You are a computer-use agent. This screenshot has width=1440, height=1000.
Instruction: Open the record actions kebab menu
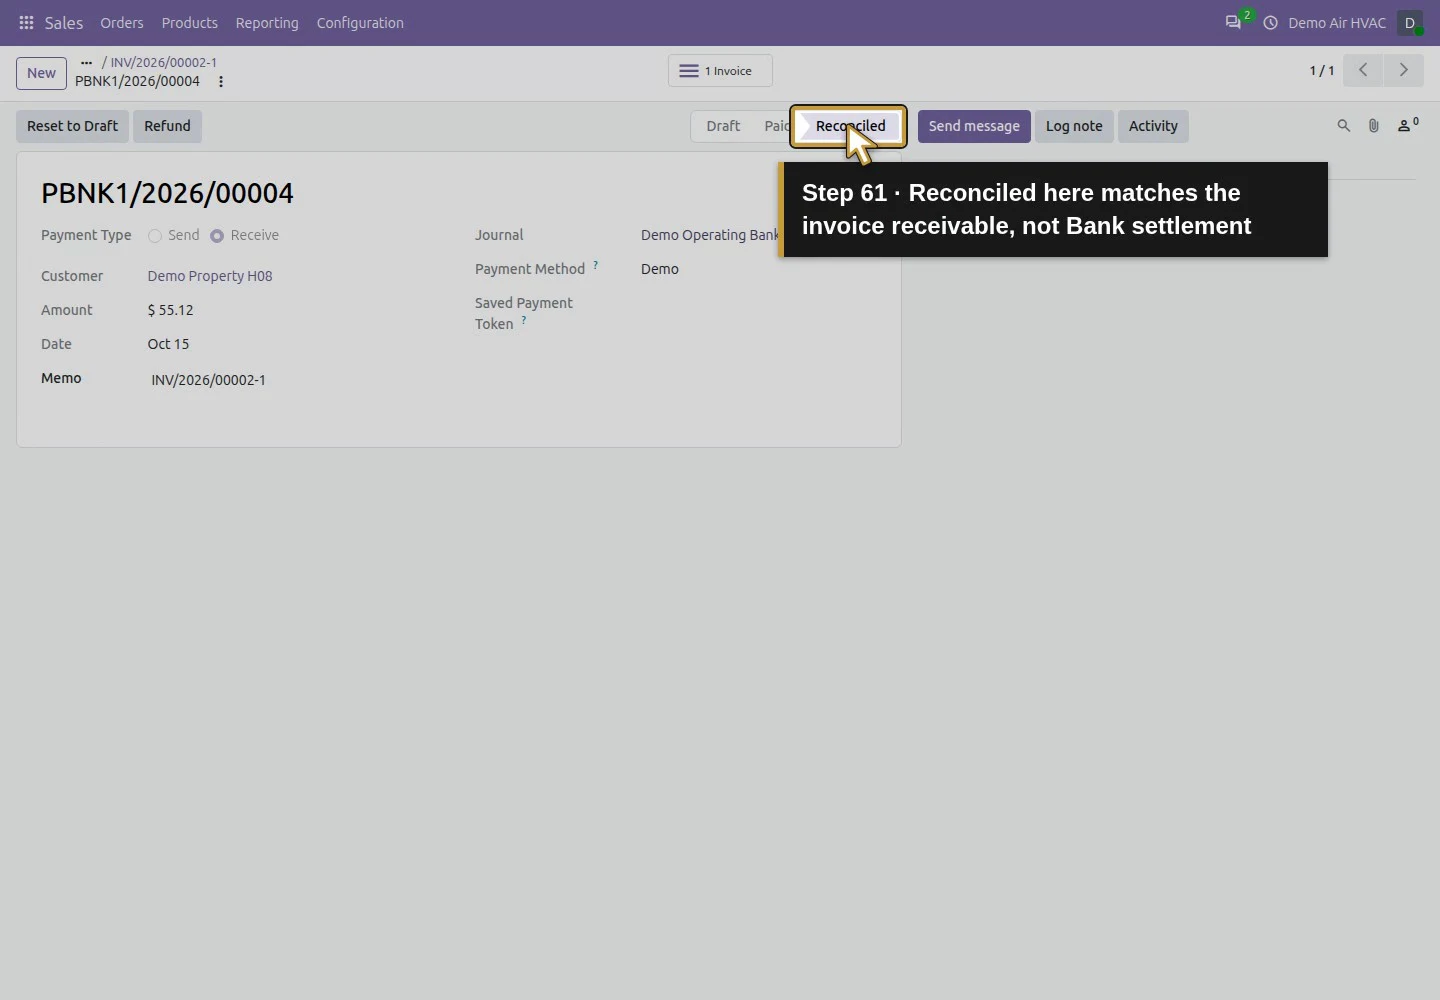click(x=221, y=81)
